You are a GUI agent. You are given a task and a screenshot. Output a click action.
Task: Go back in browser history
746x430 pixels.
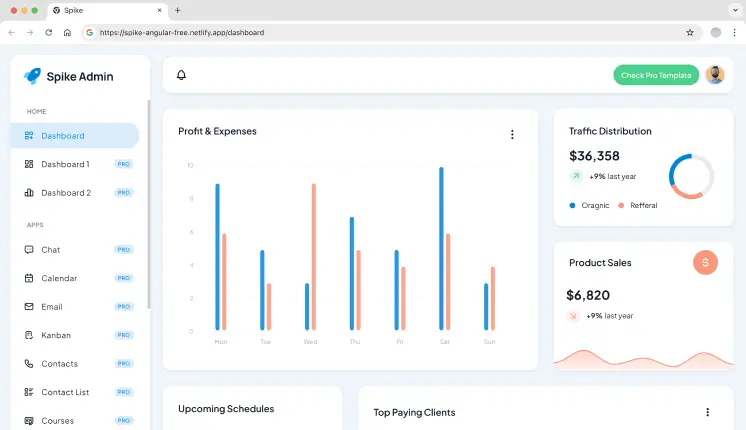[11, 32]
